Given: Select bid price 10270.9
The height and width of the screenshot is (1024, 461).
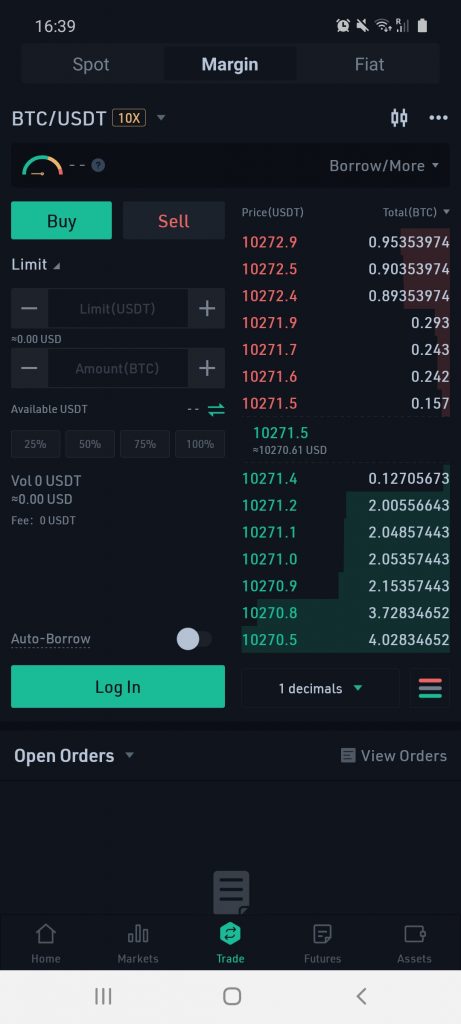Looking at the screenshot, I should coord(270,586).
